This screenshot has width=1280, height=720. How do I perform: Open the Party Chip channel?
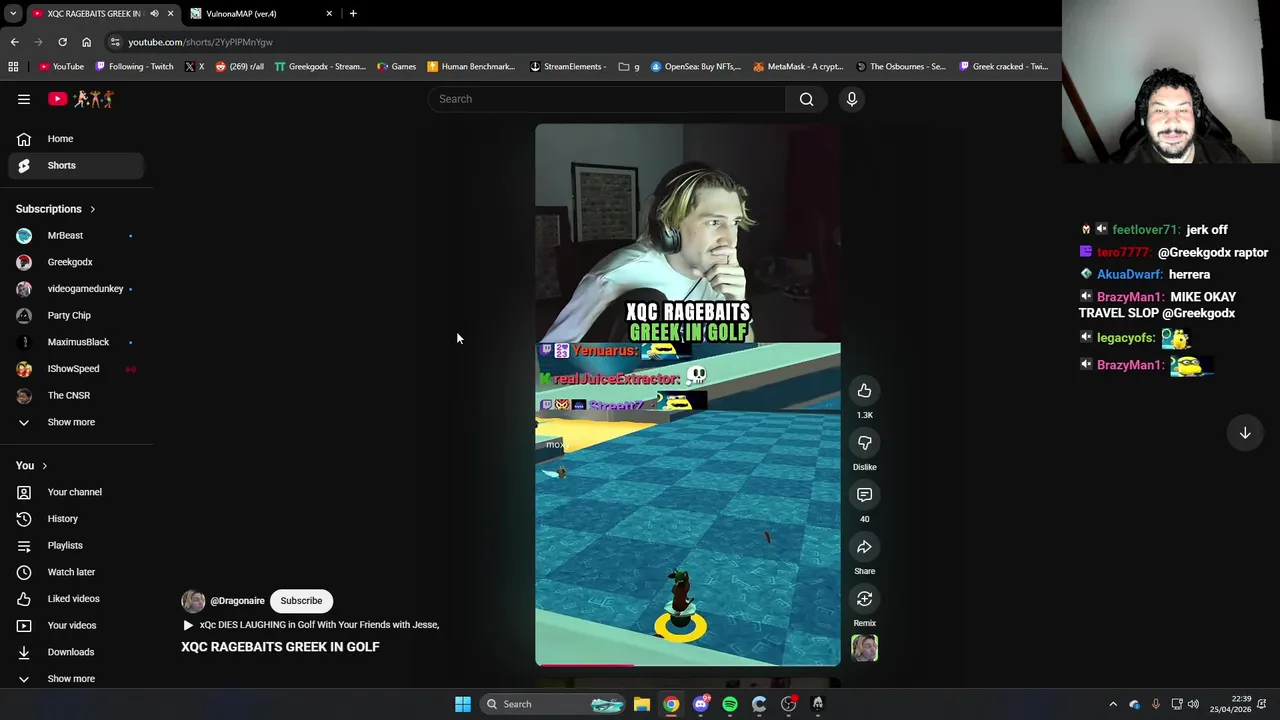click(76, 315)
